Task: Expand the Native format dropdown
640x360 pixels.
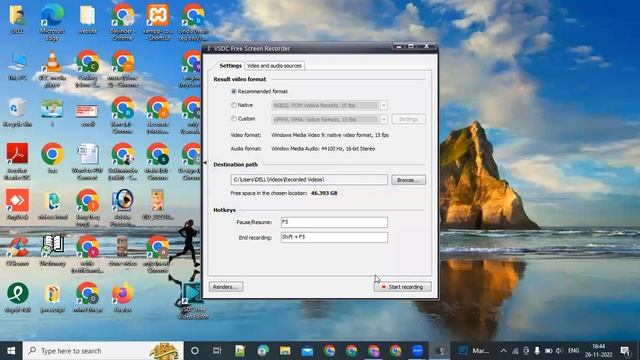Action: tap(384, 105)
